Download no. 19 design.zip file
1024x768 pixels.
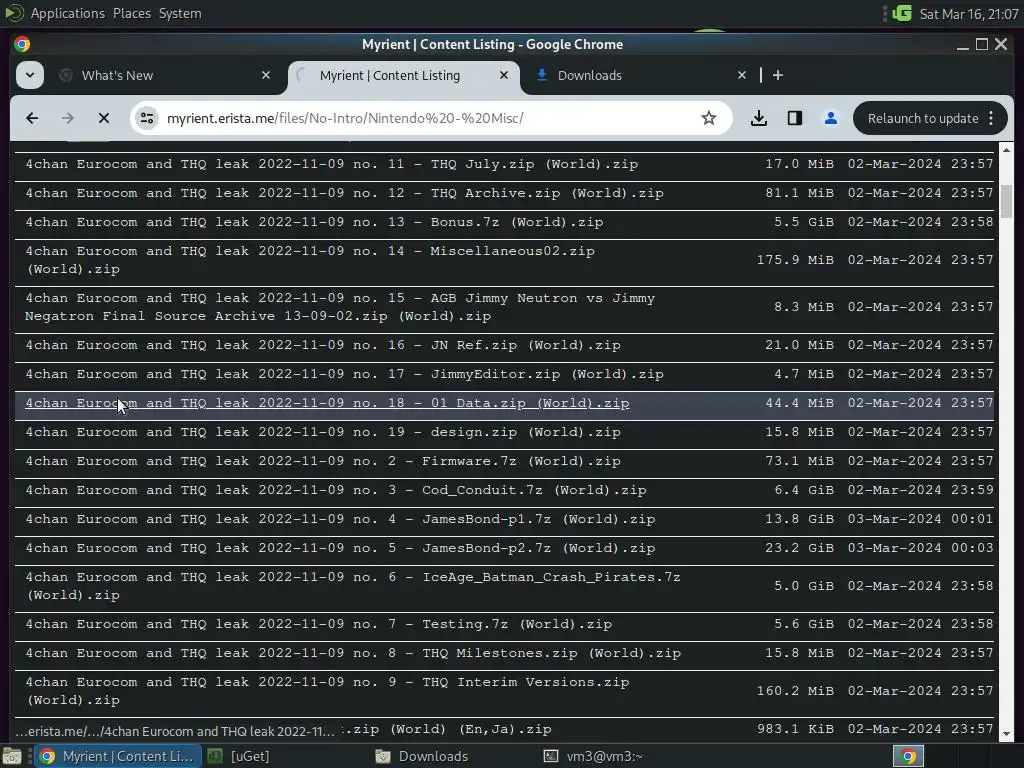tap(323, 432)
